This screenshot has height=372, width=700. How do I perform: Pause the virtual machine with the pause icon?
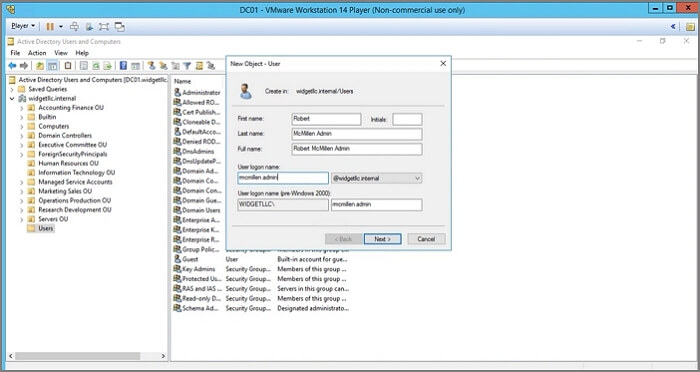point(50,27)
